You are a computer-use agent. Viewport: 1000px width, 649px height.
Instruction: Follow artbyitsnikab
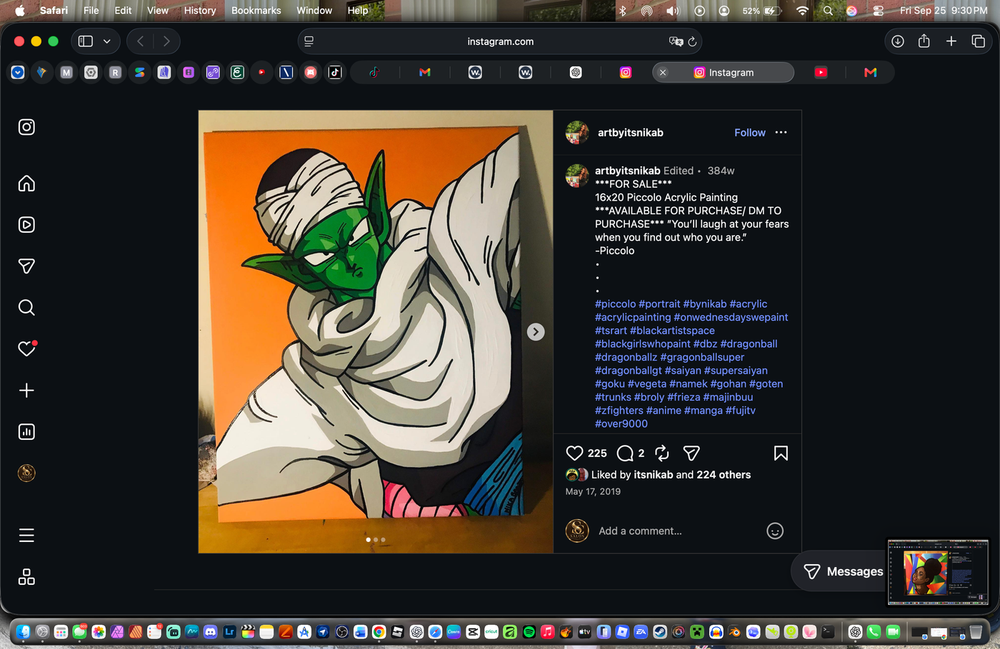click(x=749, y=133)
